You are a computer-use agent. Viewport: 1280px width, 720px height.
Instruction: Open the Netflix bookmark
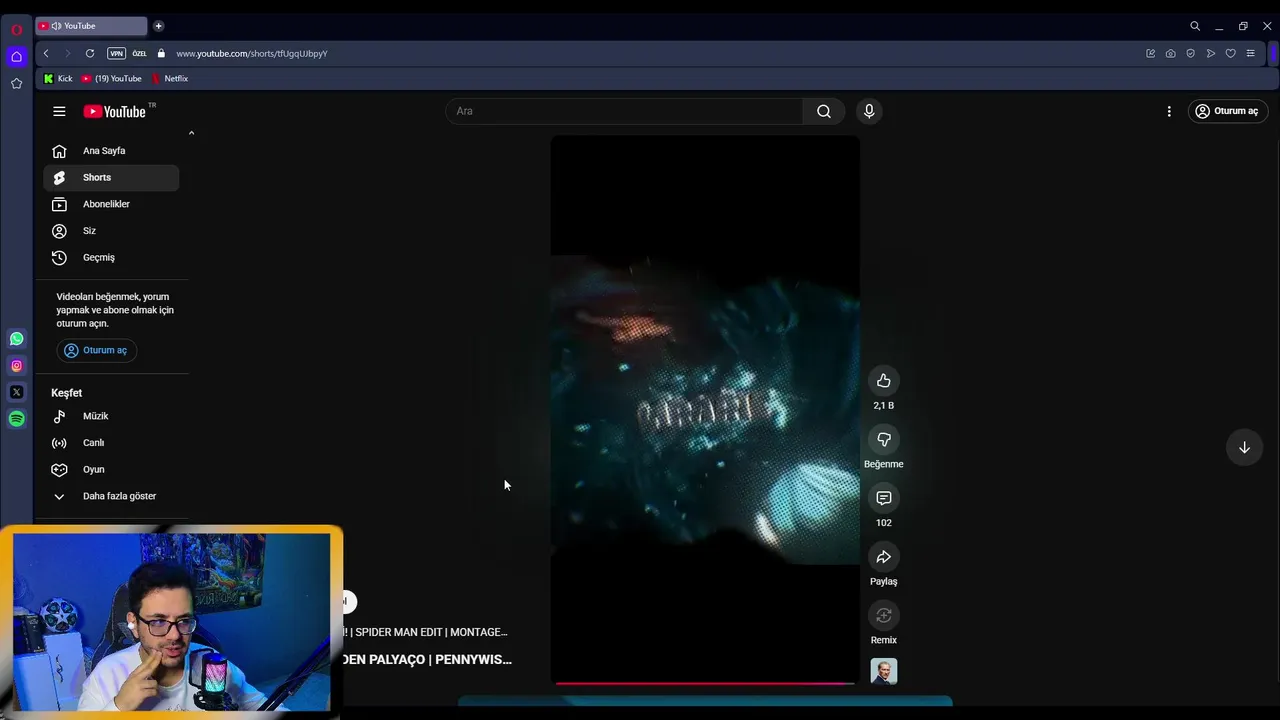[169, 78]
